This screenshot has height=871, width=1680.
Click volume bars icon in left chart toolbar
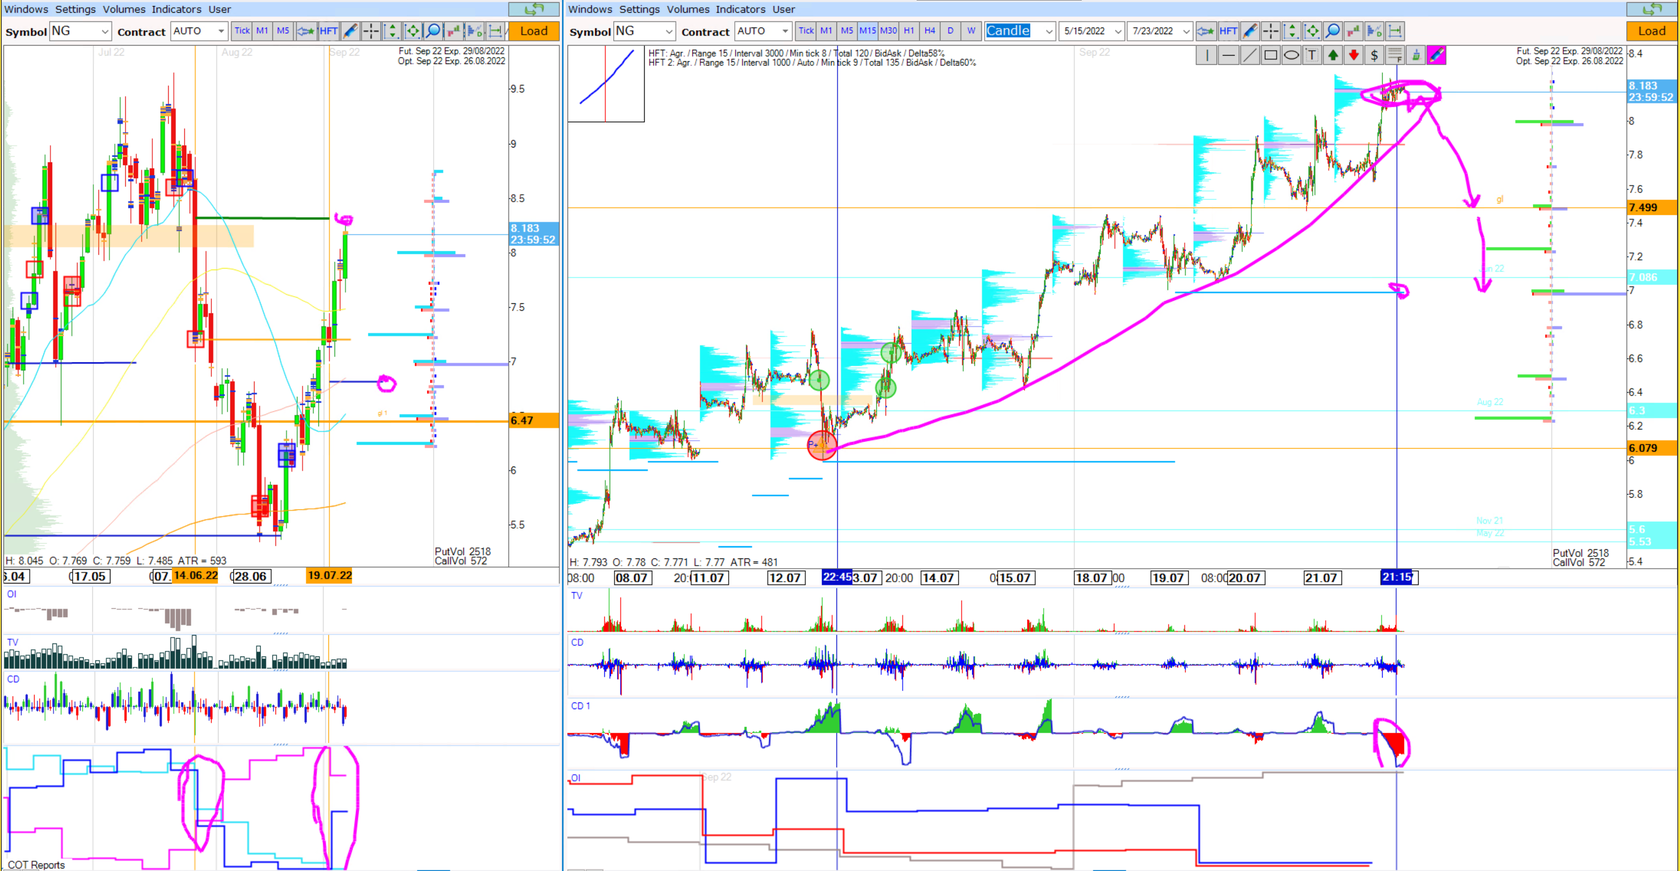(454, 31)
